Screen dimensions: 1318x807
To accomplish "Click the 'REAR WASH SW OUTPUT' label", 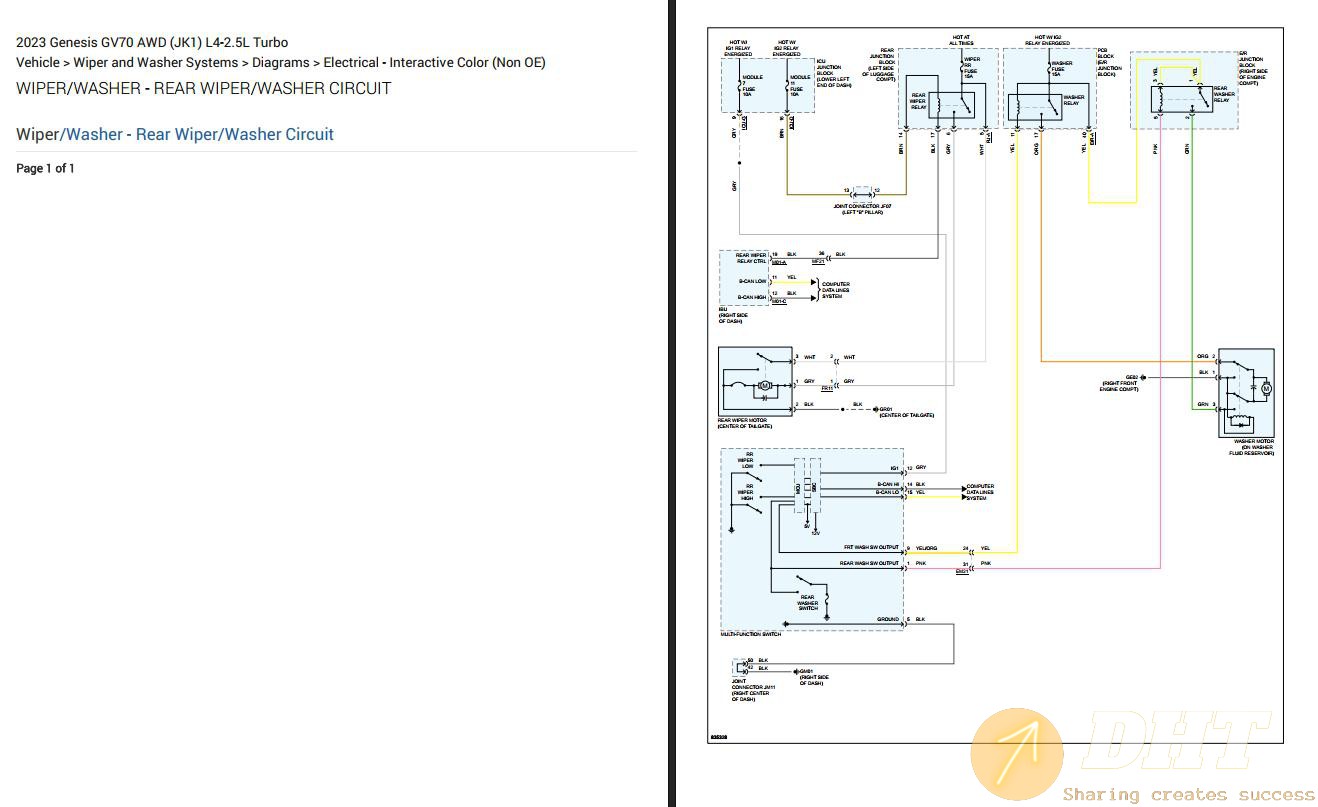I will click(869, 563).
